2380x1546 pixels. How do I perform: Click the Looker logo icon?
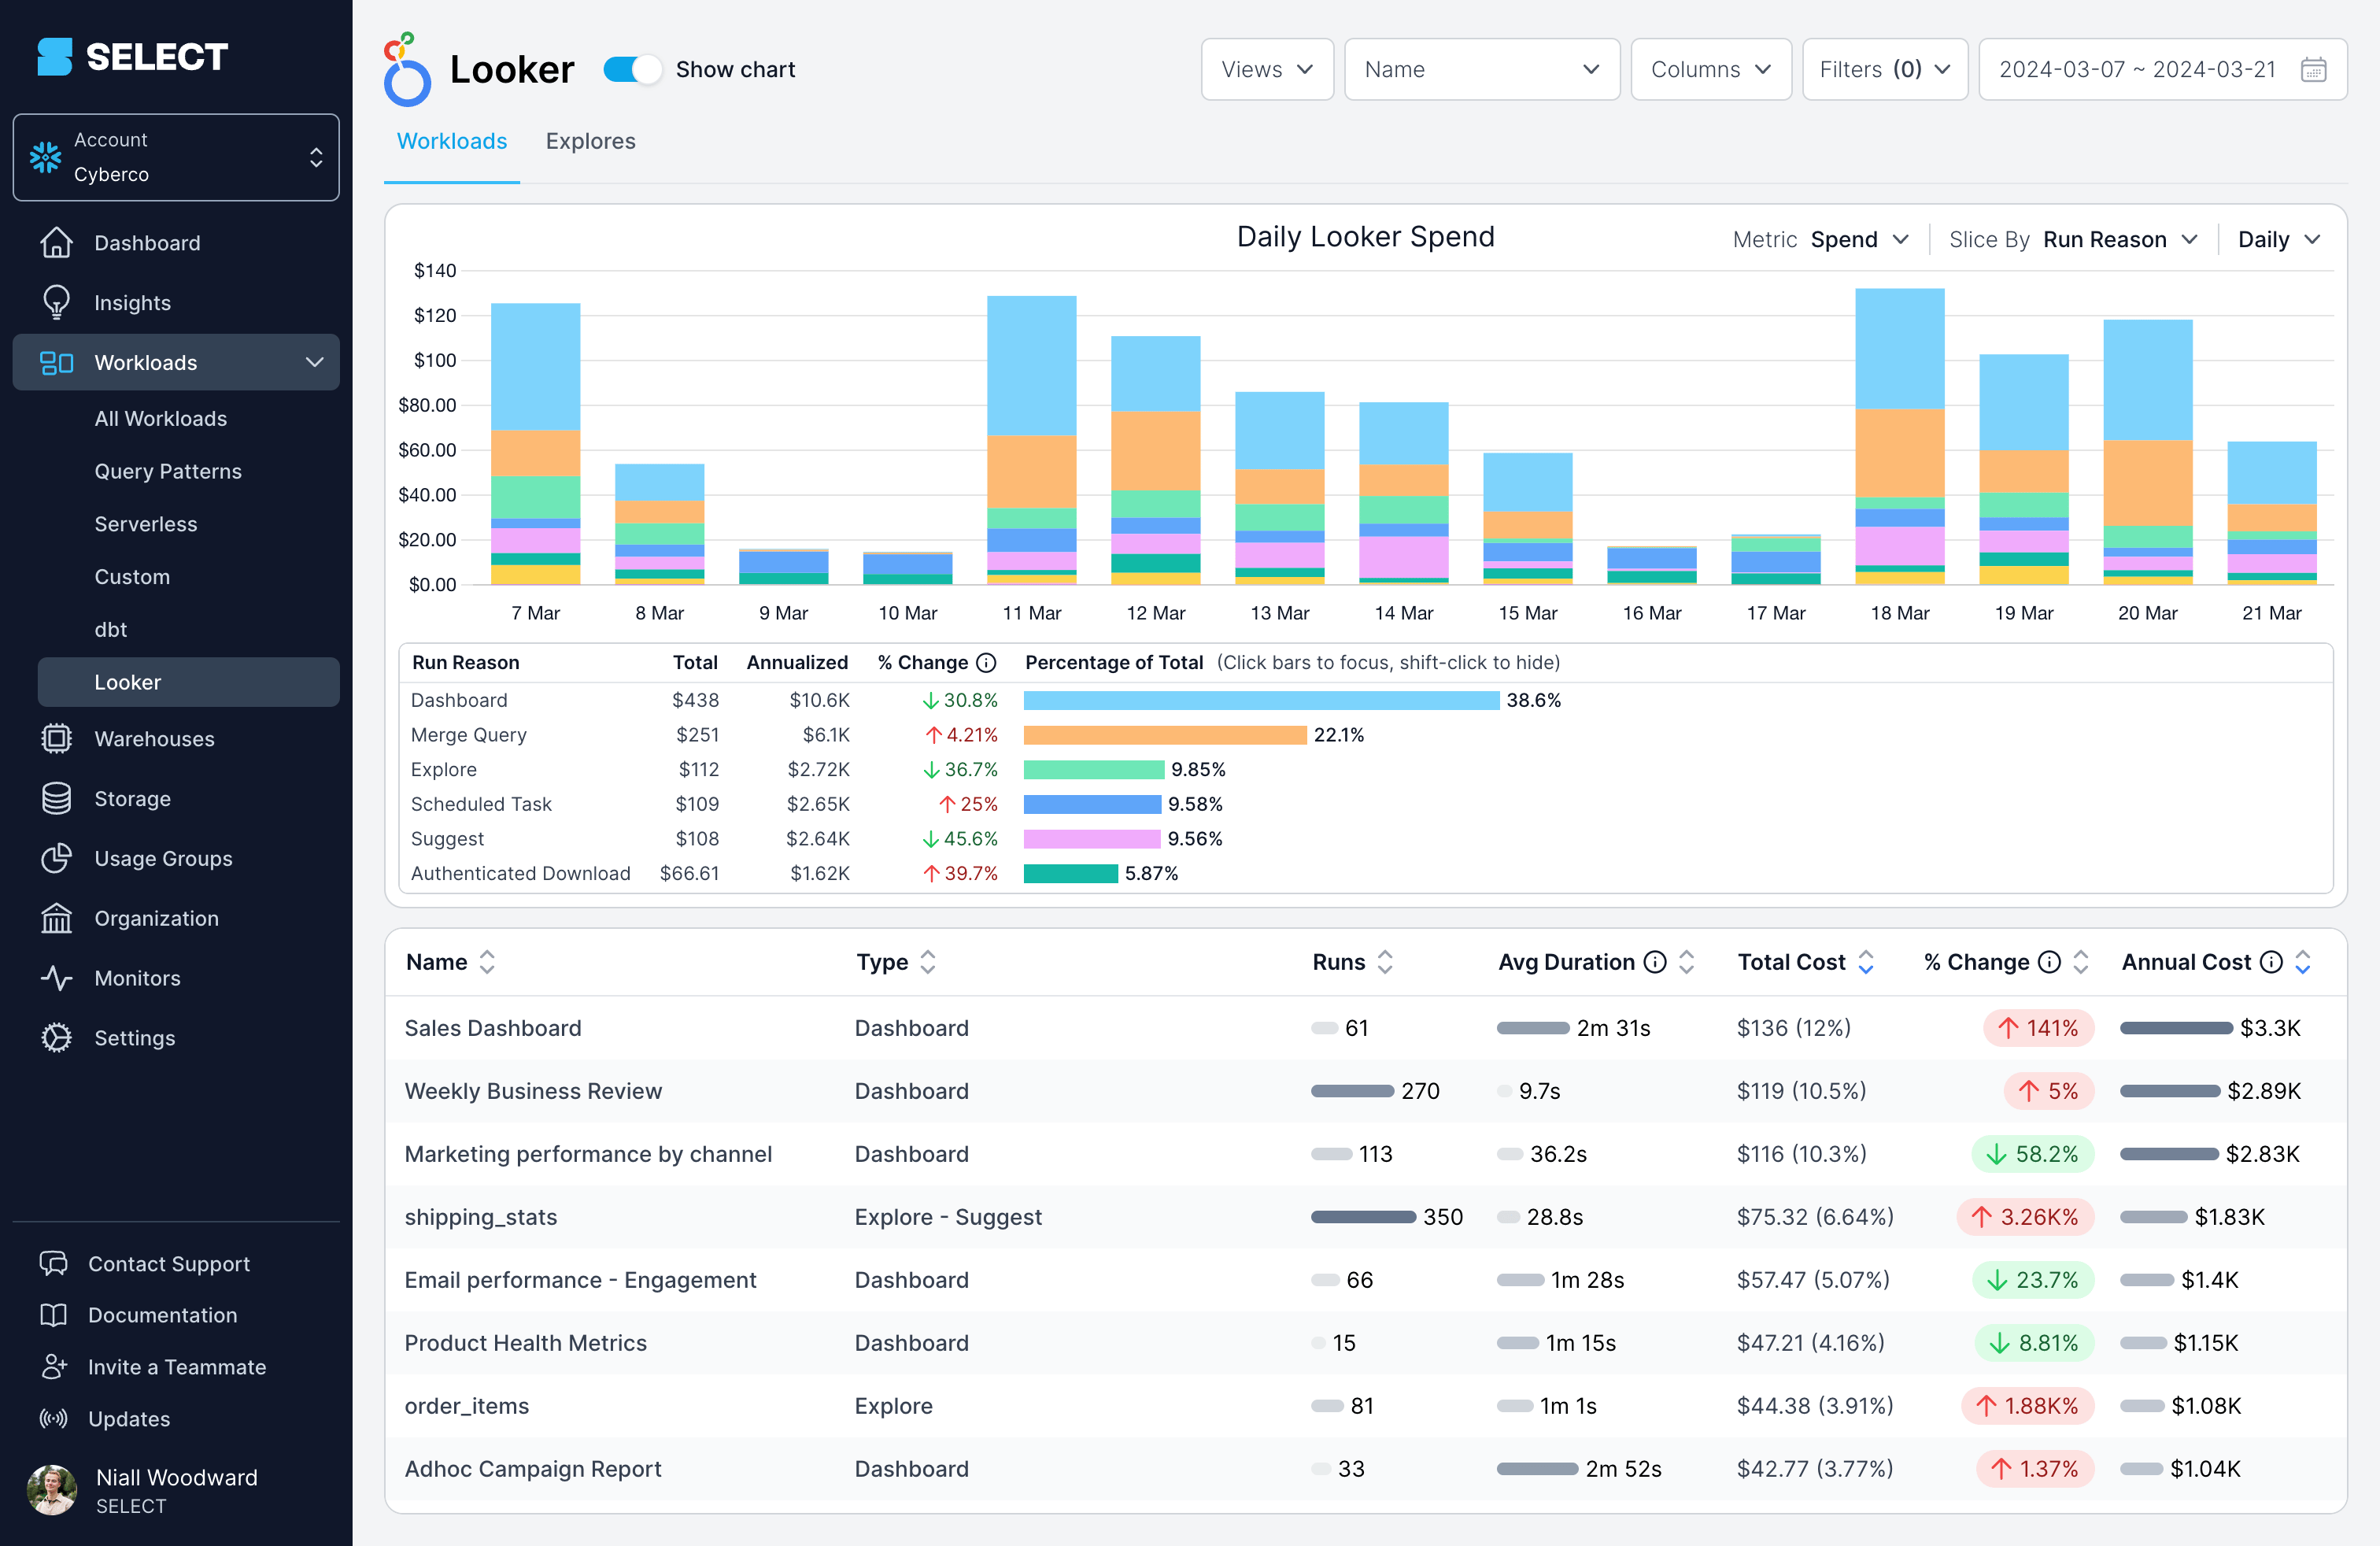coord(407,69)
